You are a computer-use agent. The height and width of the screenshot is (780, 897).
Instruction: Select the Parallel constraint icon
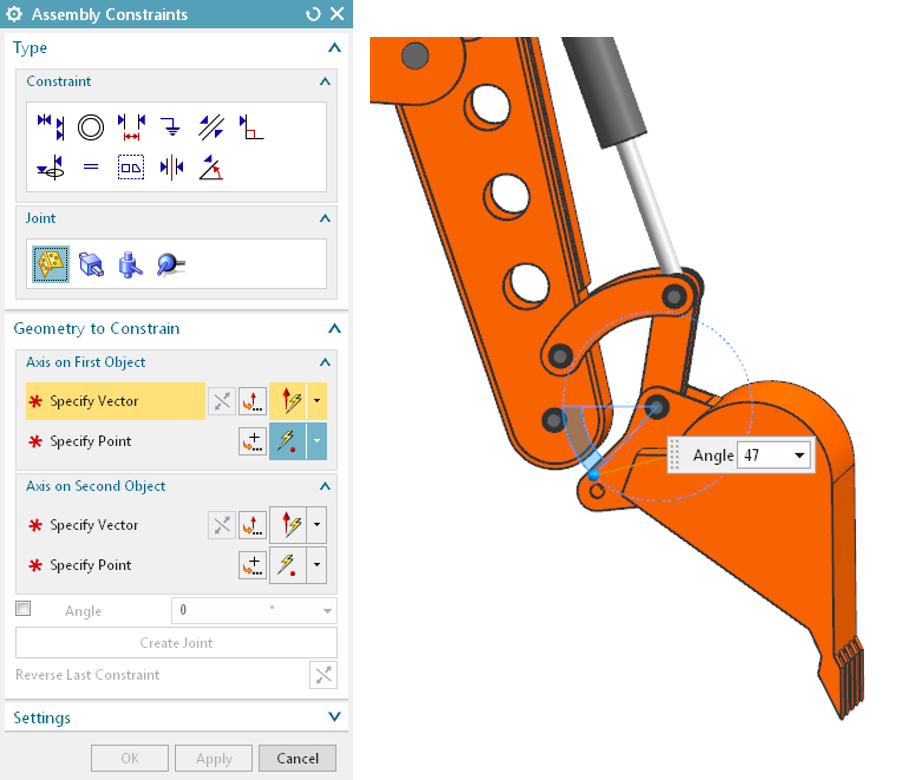click(x=211, y=127)
